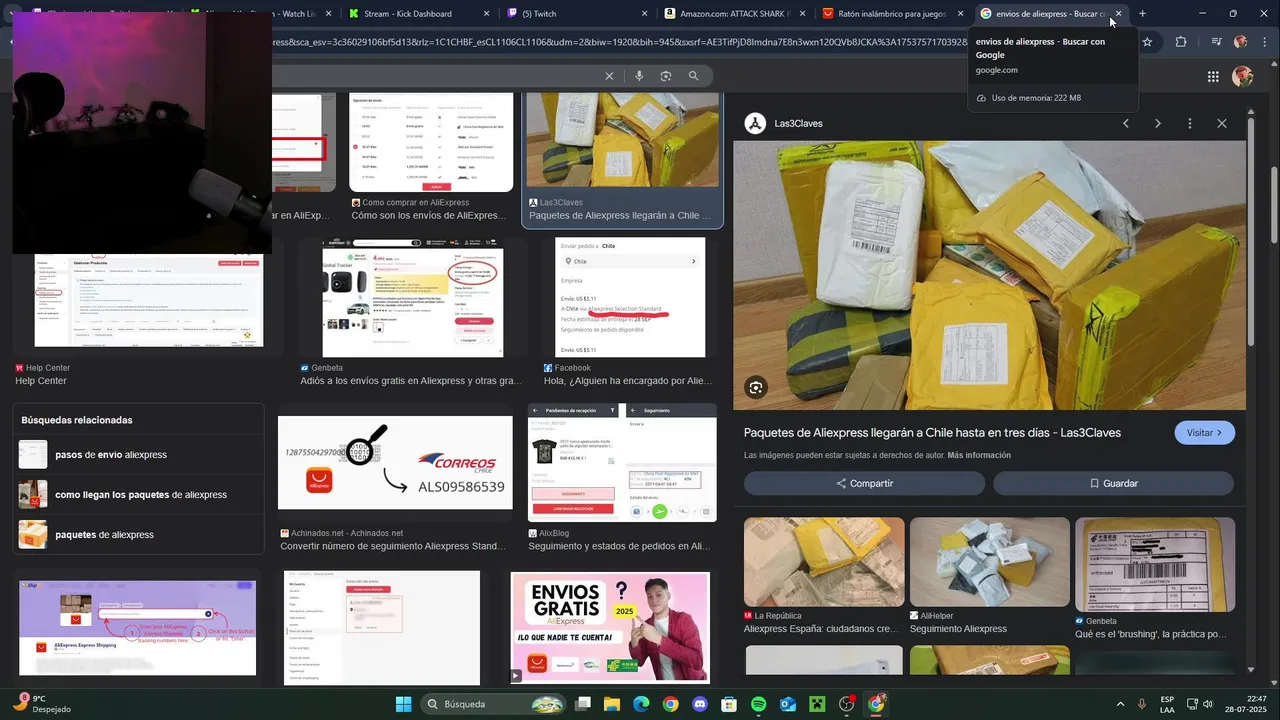This screenshot has height=720, width=1280.
Task: Open the Google apps grid
Action: pyautogui.click(x=1213, y=77)
